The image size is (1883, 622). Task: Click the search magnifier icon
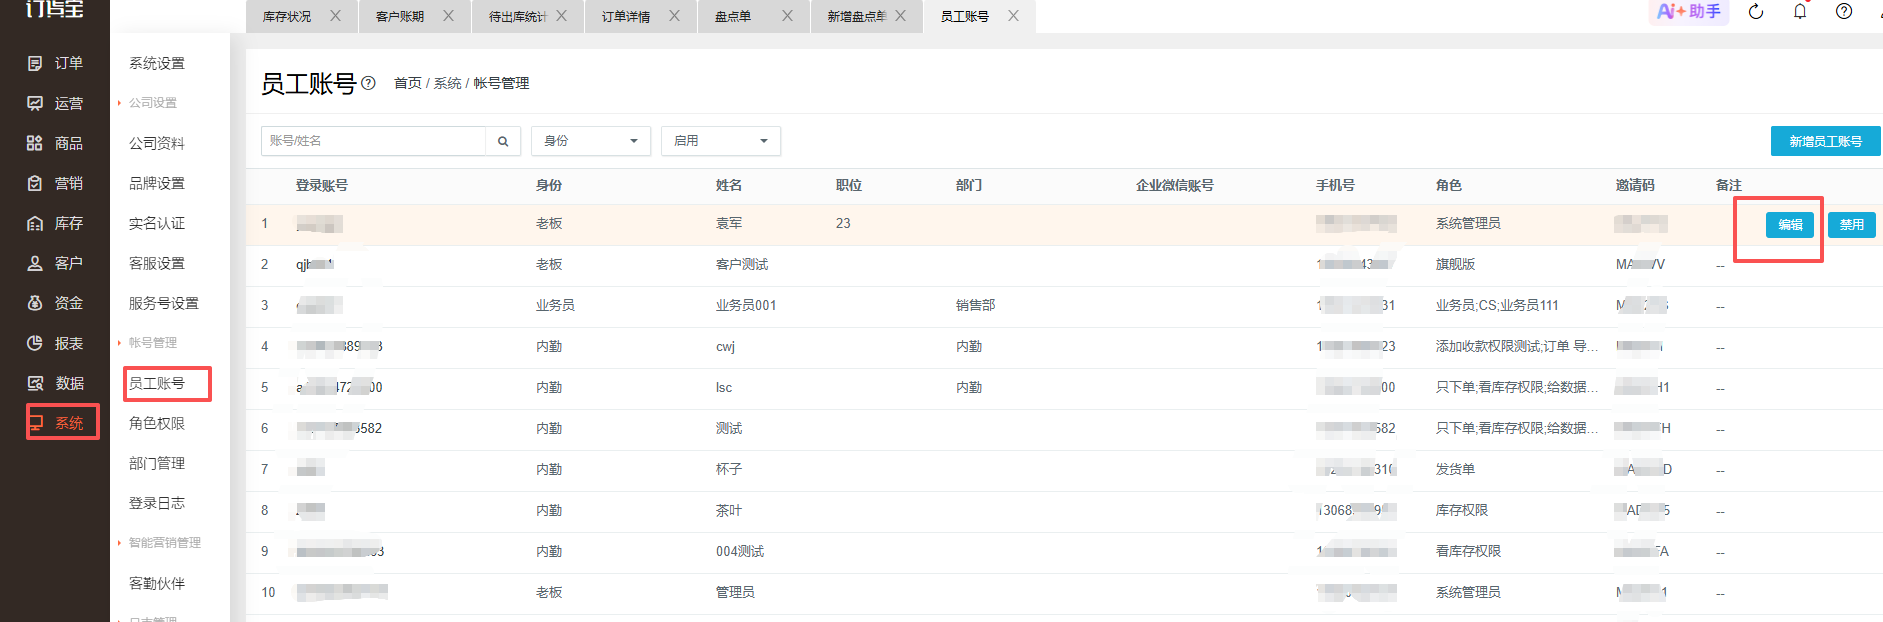[x=503, y=141]
